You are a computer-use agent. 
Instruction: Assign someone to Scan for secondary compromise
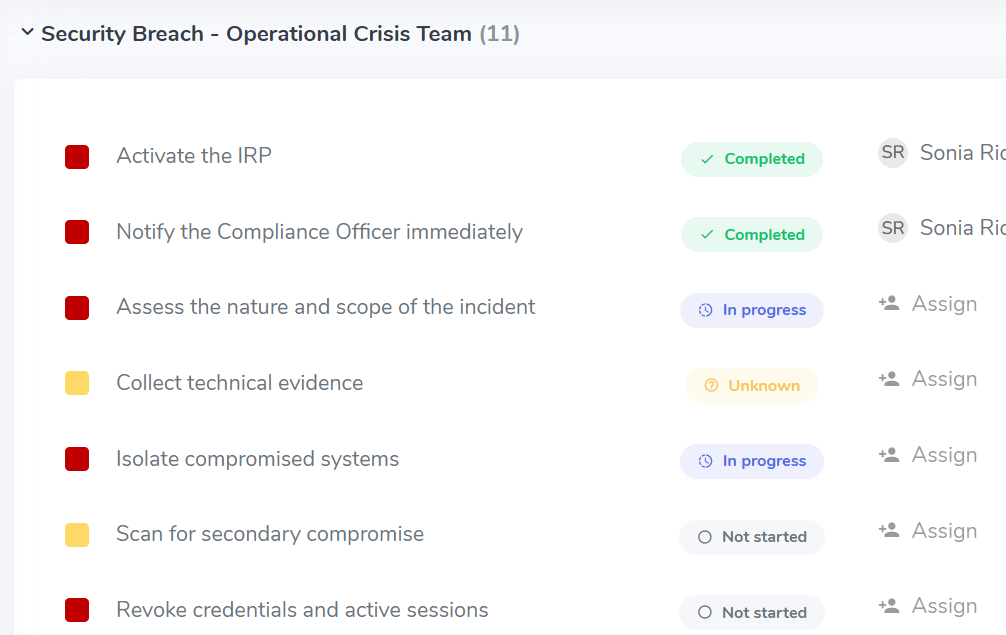(x=944, y=531)
